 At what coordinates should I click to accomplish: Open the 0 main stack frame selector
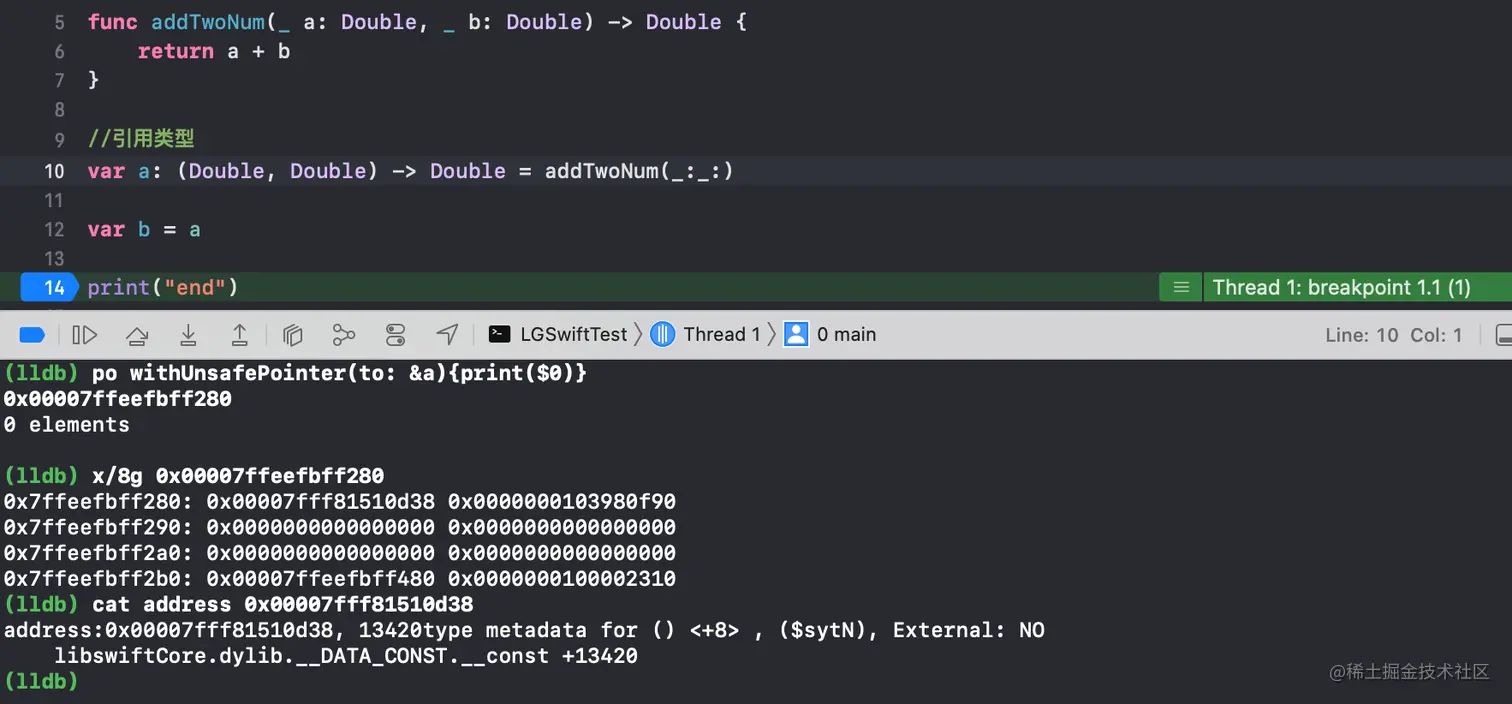(x=830, y=335)
